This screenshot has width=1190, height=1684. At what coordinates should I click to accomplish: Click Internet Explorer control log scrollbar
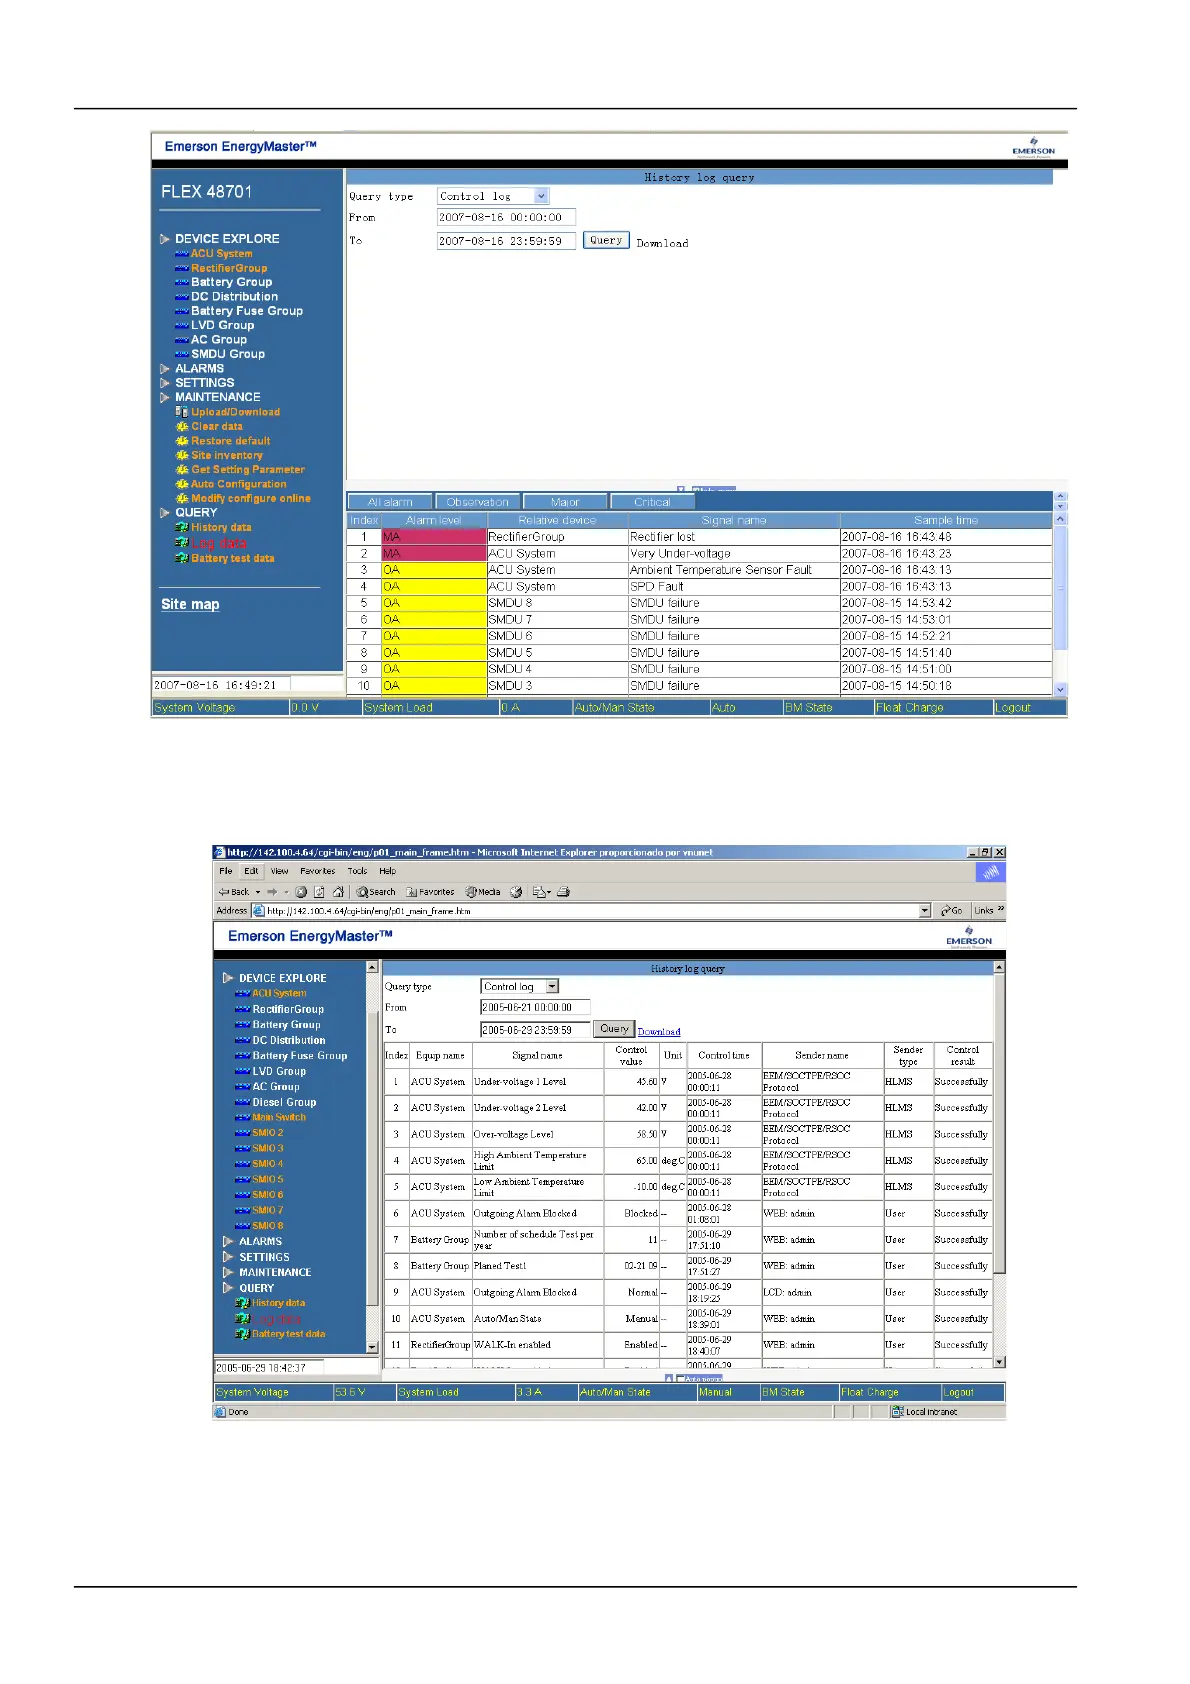click(999, 1164)
